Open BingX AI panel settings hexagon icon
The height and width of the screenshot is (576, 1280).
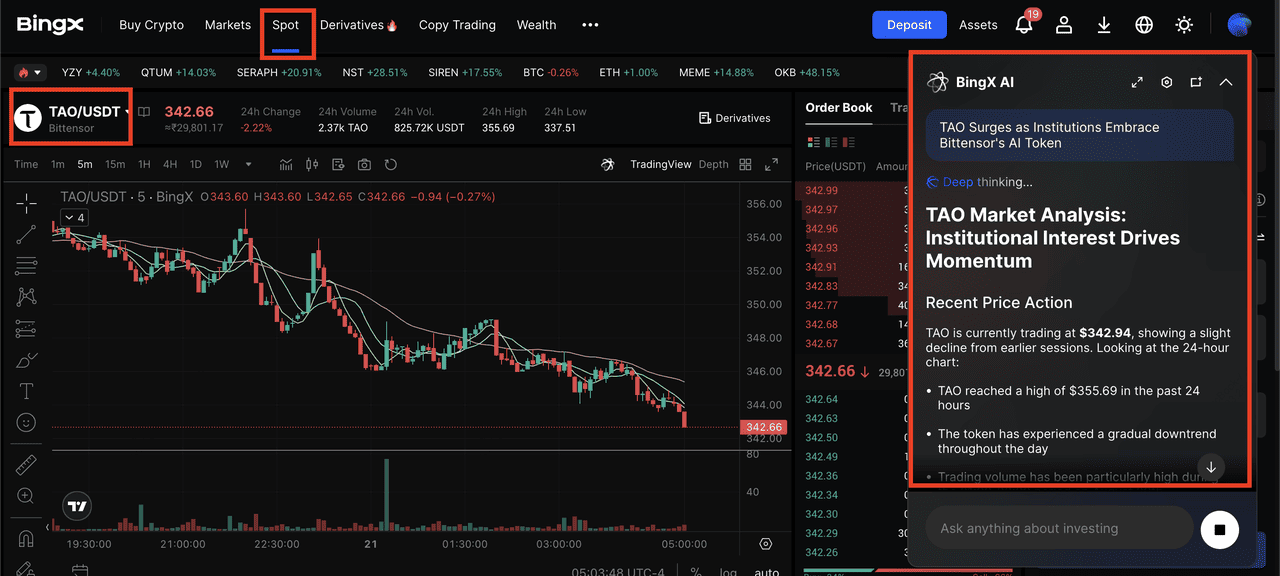(x=1166, y=82)
